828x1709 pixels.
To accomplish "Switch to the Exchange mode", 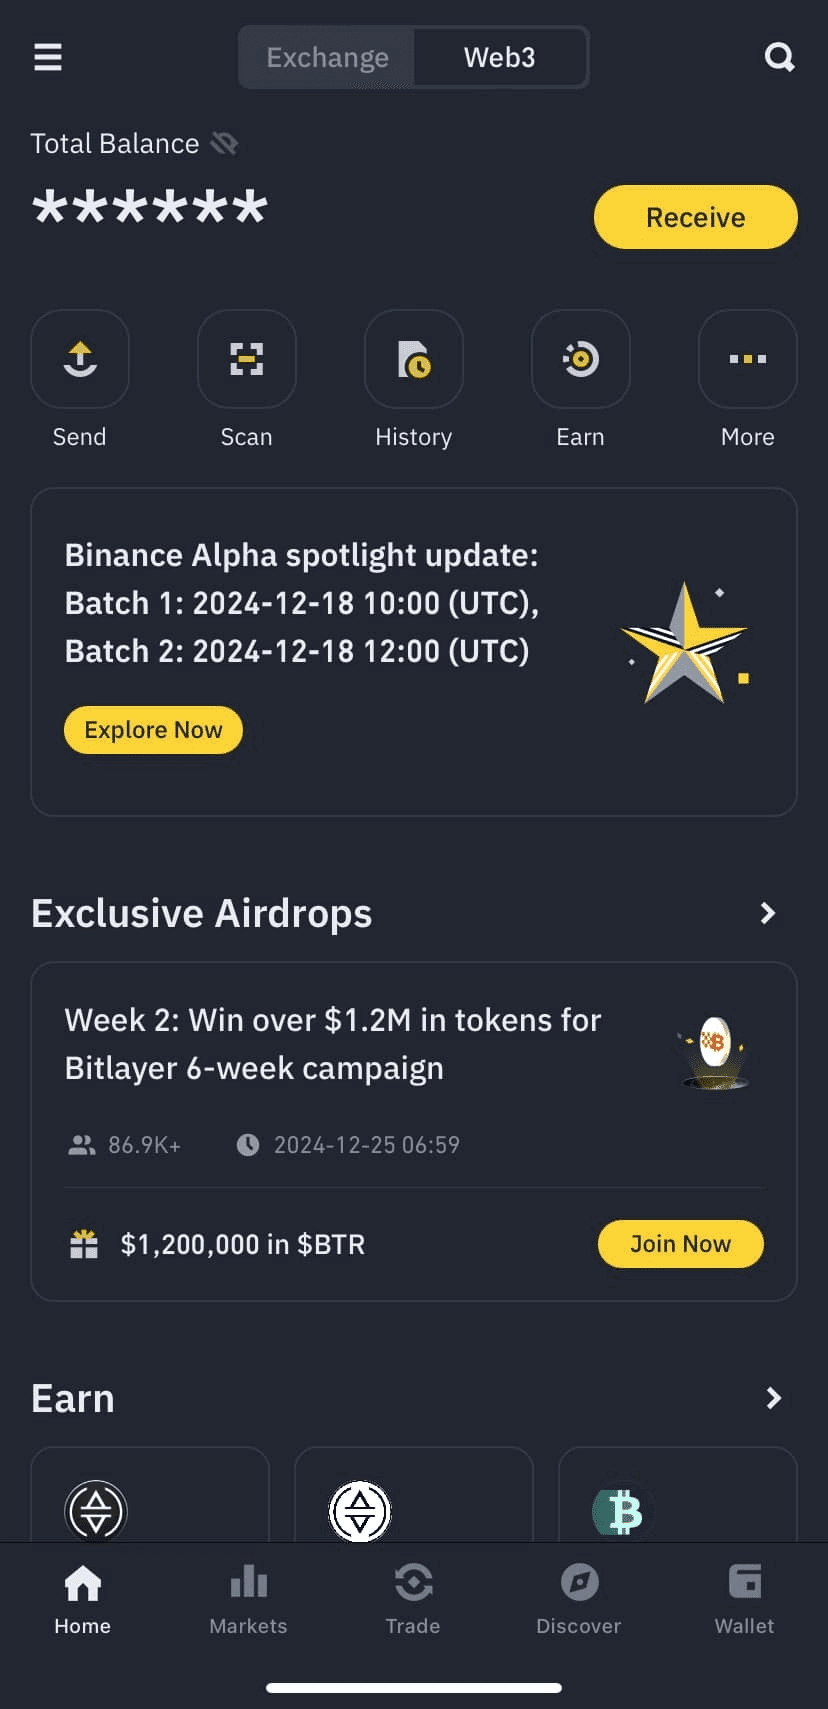I will click(328, 58).
